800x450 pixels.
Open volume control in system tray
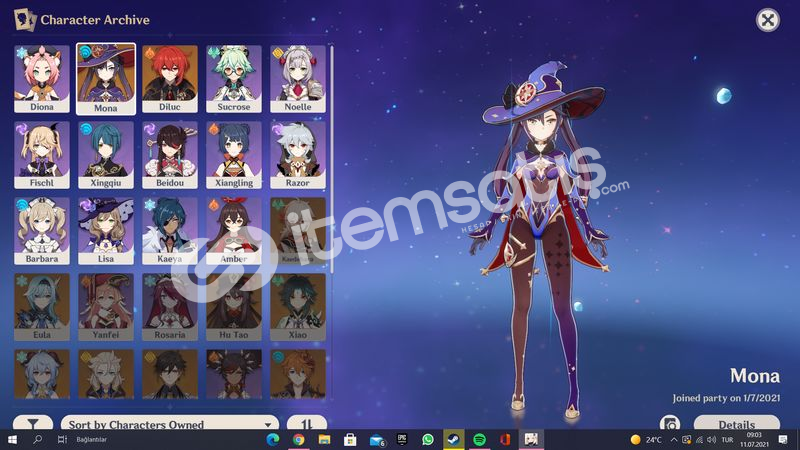(x=712, y=439)
